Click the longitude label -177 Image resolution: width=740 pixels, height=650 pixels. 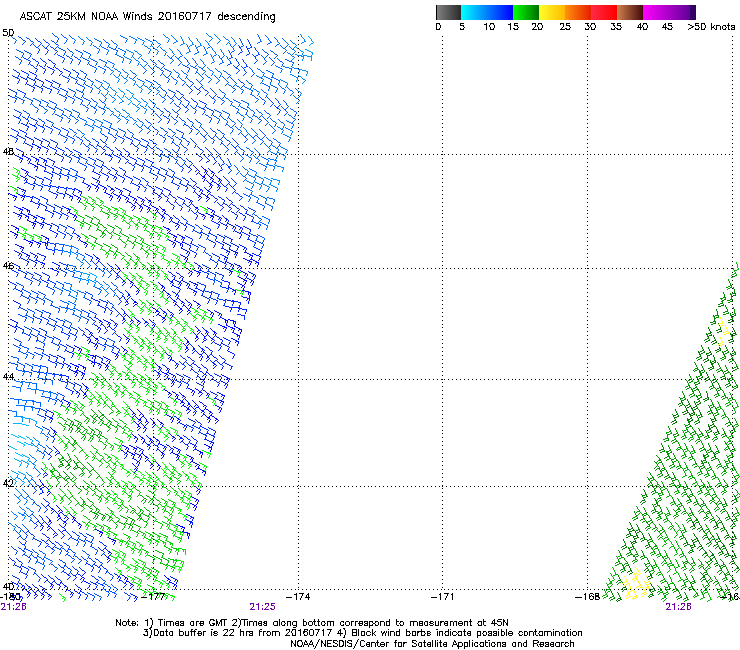tap(153, 597)
